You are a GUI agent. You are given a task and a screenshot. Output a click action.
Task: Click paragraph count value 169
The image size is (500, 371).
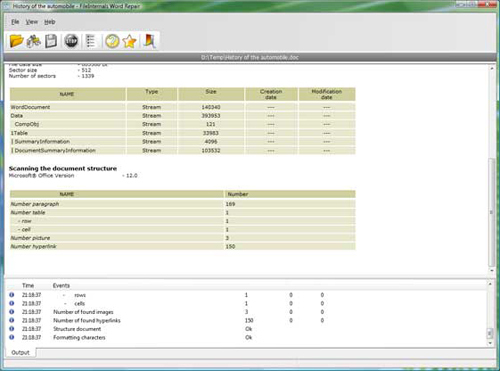230,204
